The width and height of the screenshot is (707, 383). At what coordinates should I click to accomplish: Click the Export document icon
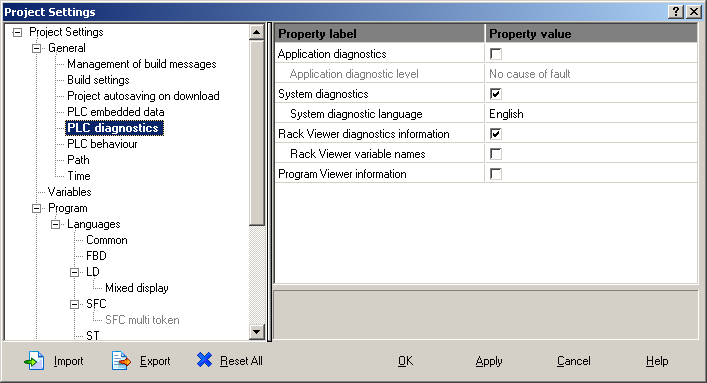[121, 361]
